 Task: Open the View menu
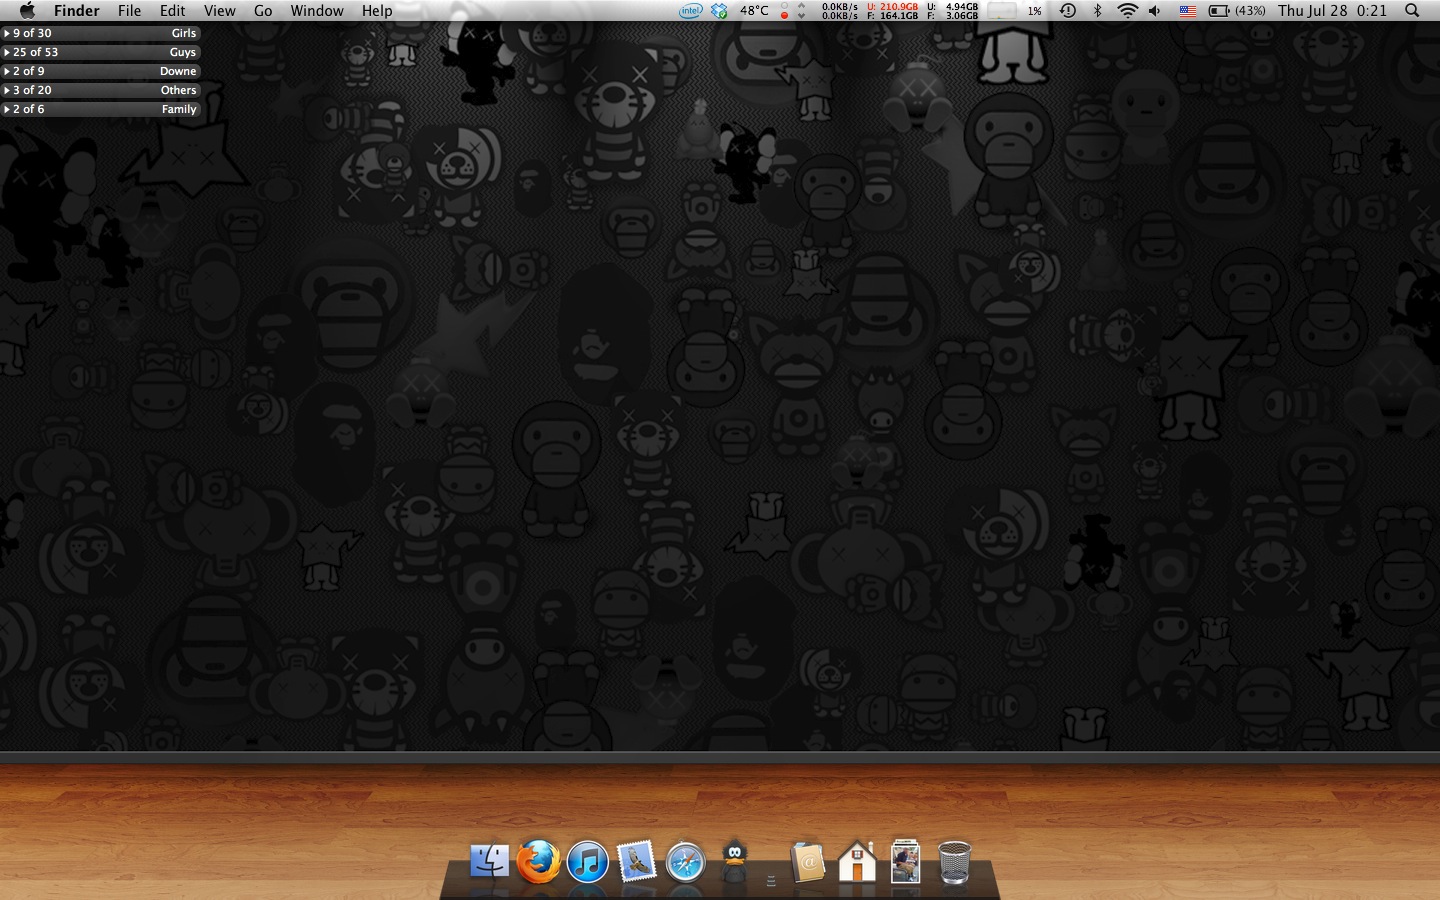pyautogui.click(x=219, y=10)
